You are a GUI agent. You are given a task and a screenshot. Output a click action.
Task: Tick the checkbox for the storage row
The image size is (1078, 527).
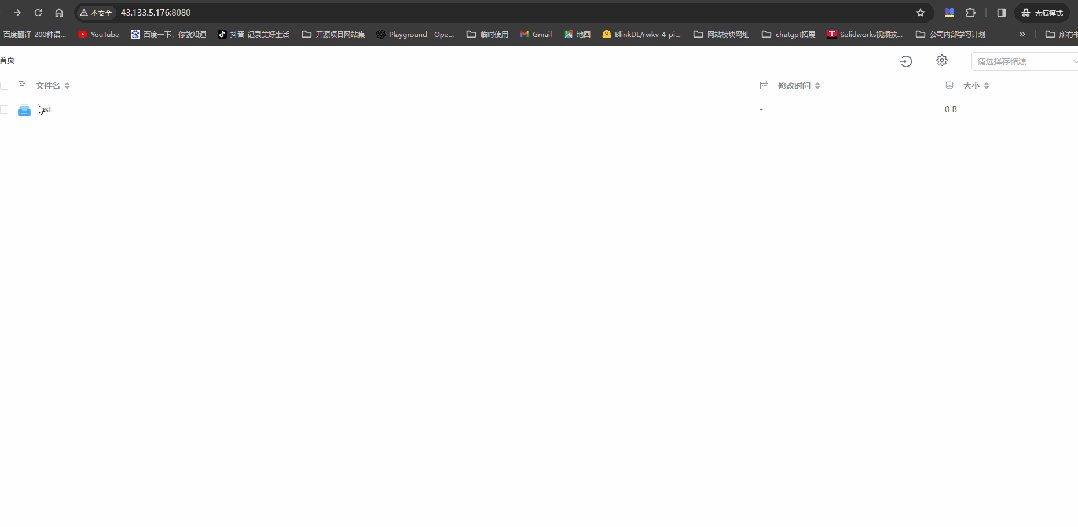(4, 109)
